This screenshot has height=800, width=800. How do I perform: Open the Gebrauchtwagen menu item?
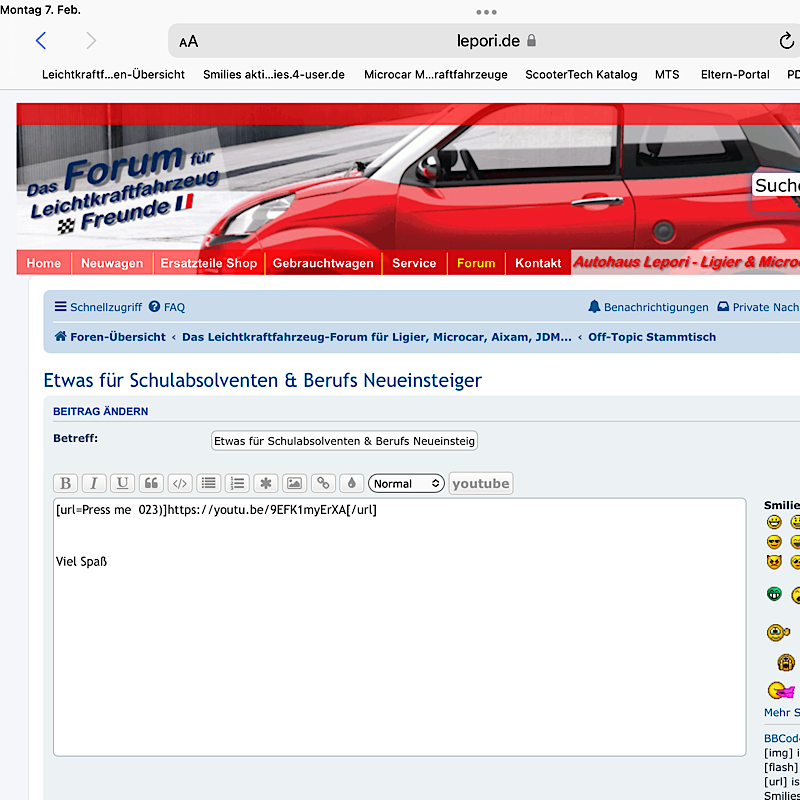click(323, 263)
